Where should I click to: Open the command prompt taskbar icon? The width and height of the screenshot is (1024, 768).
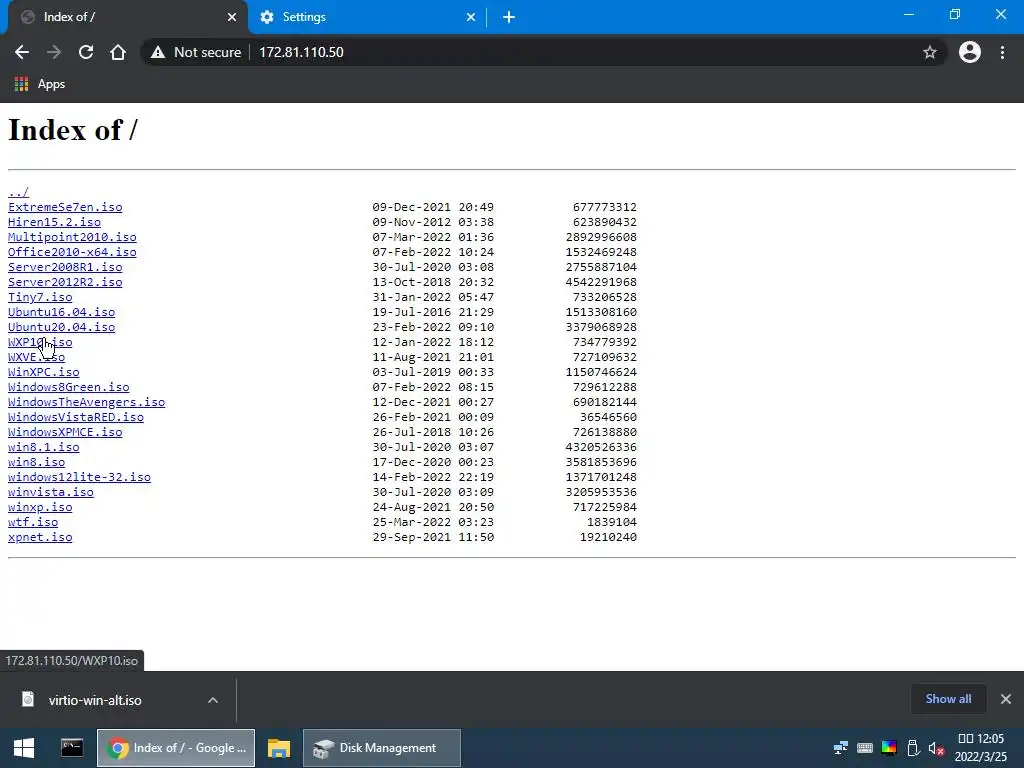point(72,748)
